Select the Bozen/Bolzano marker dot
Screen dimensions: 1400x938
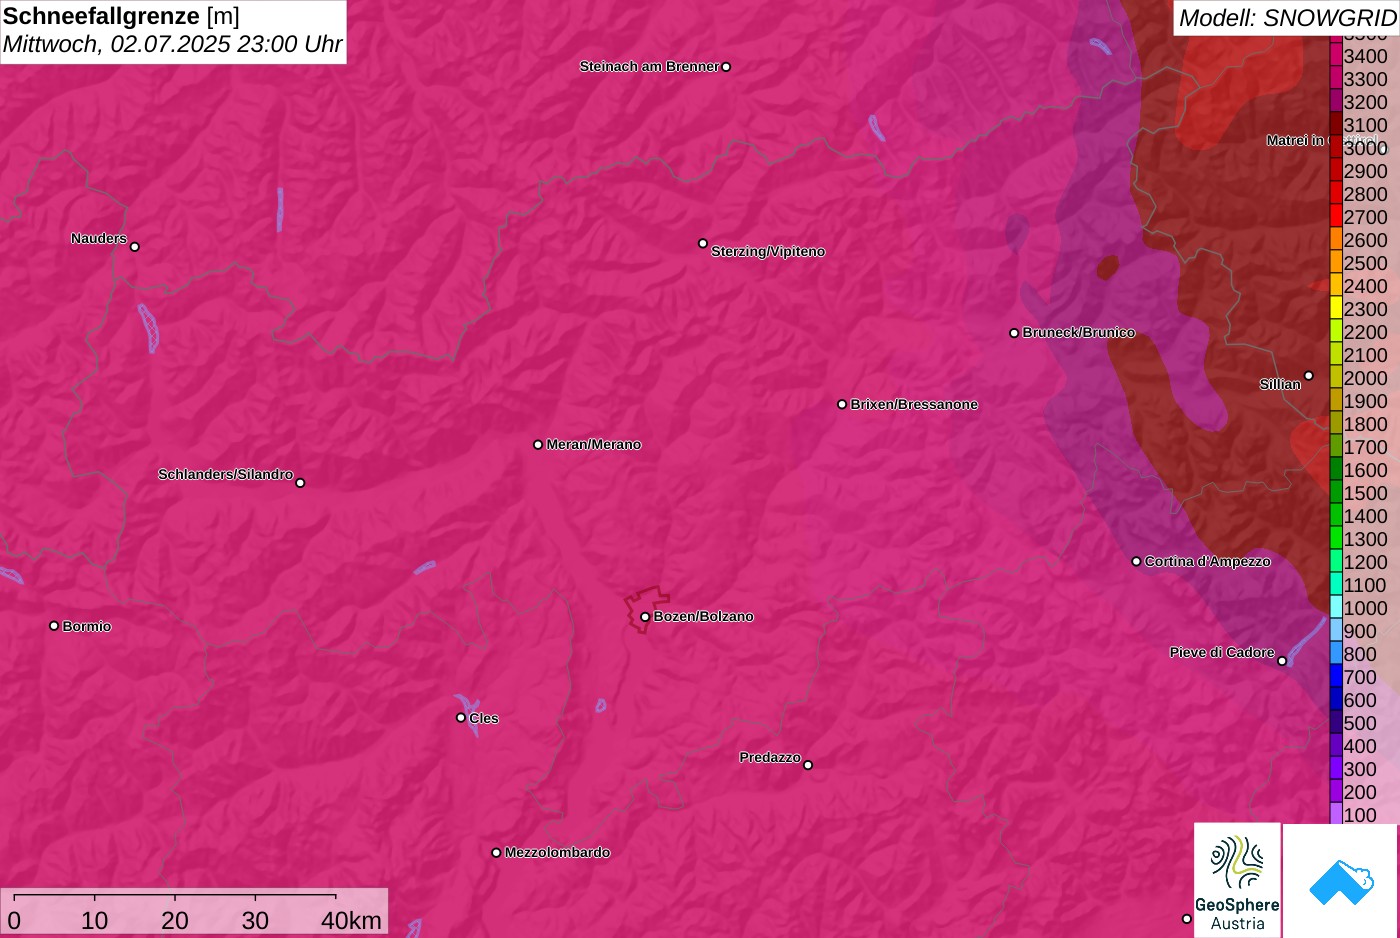tap(645, 617)
